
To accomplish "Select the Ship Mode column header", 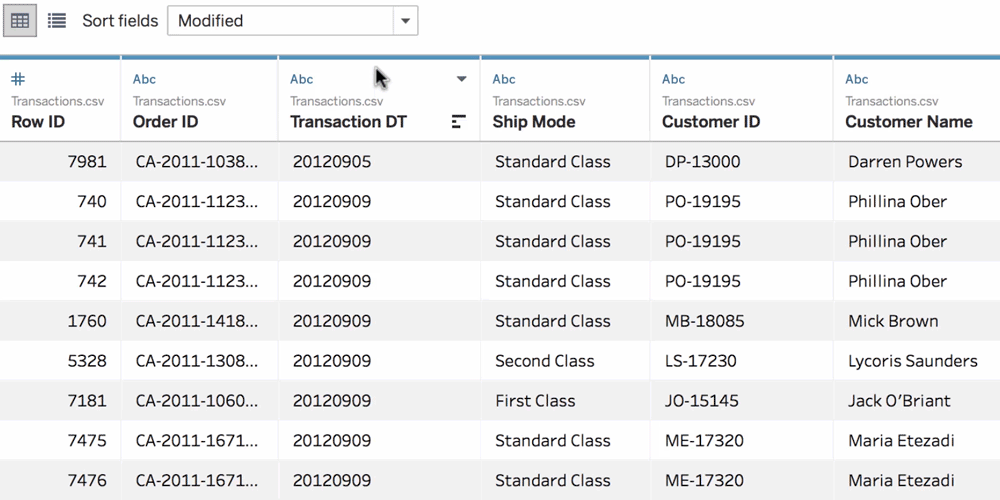I will [565, 100].
